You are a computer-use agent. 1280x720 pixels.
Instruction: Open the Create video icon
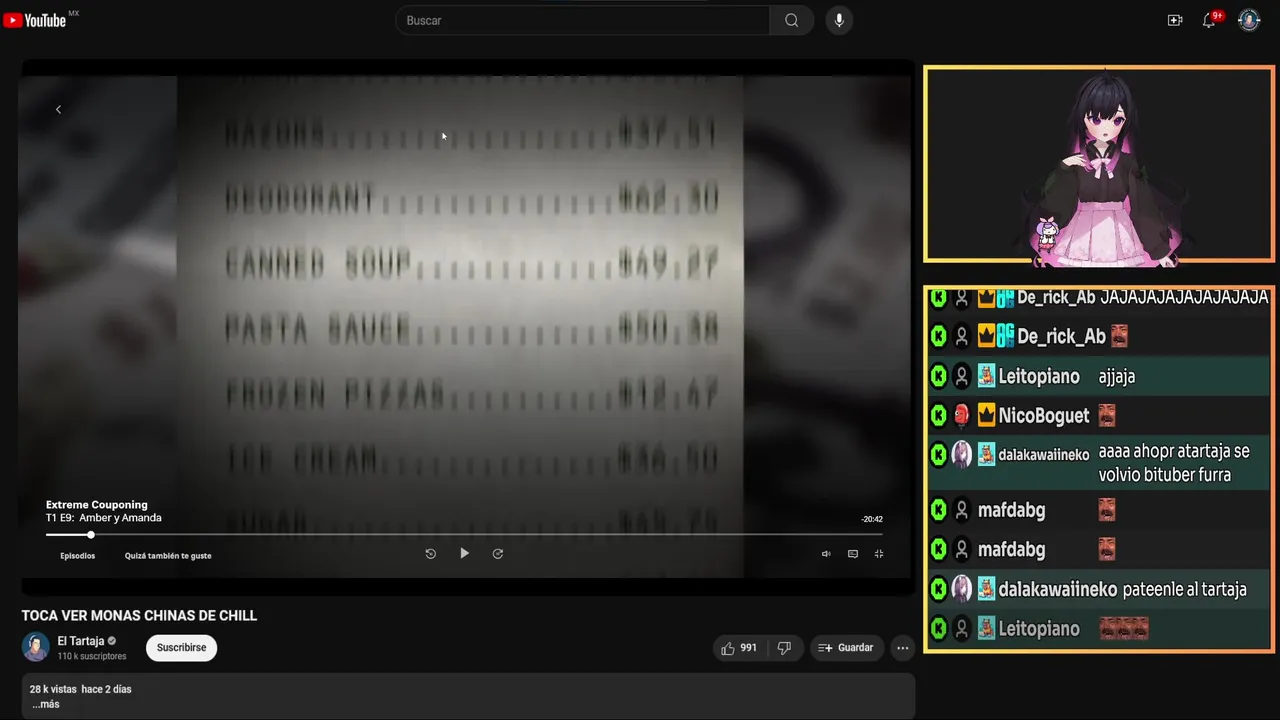[x=1175, y=20]
